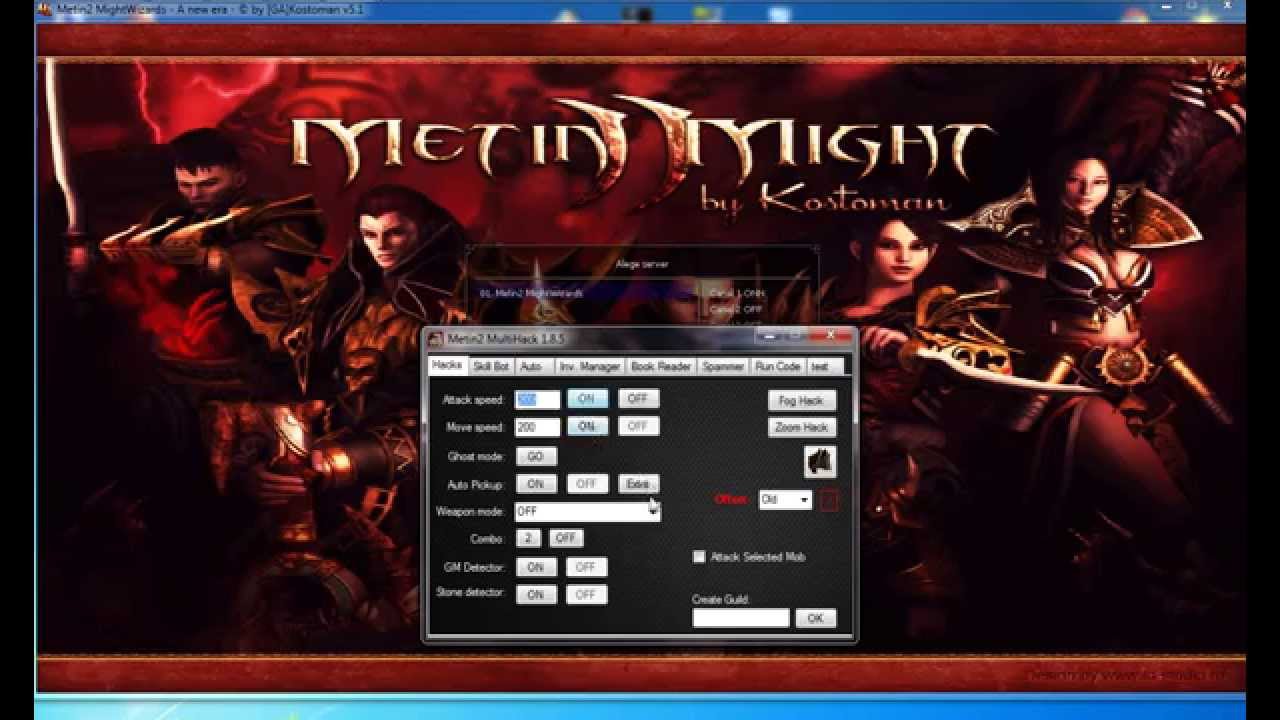Turn Stone detector ON
Image resolution: width=1280 pixels, height=720 pixels.
[x=536, y=594]
